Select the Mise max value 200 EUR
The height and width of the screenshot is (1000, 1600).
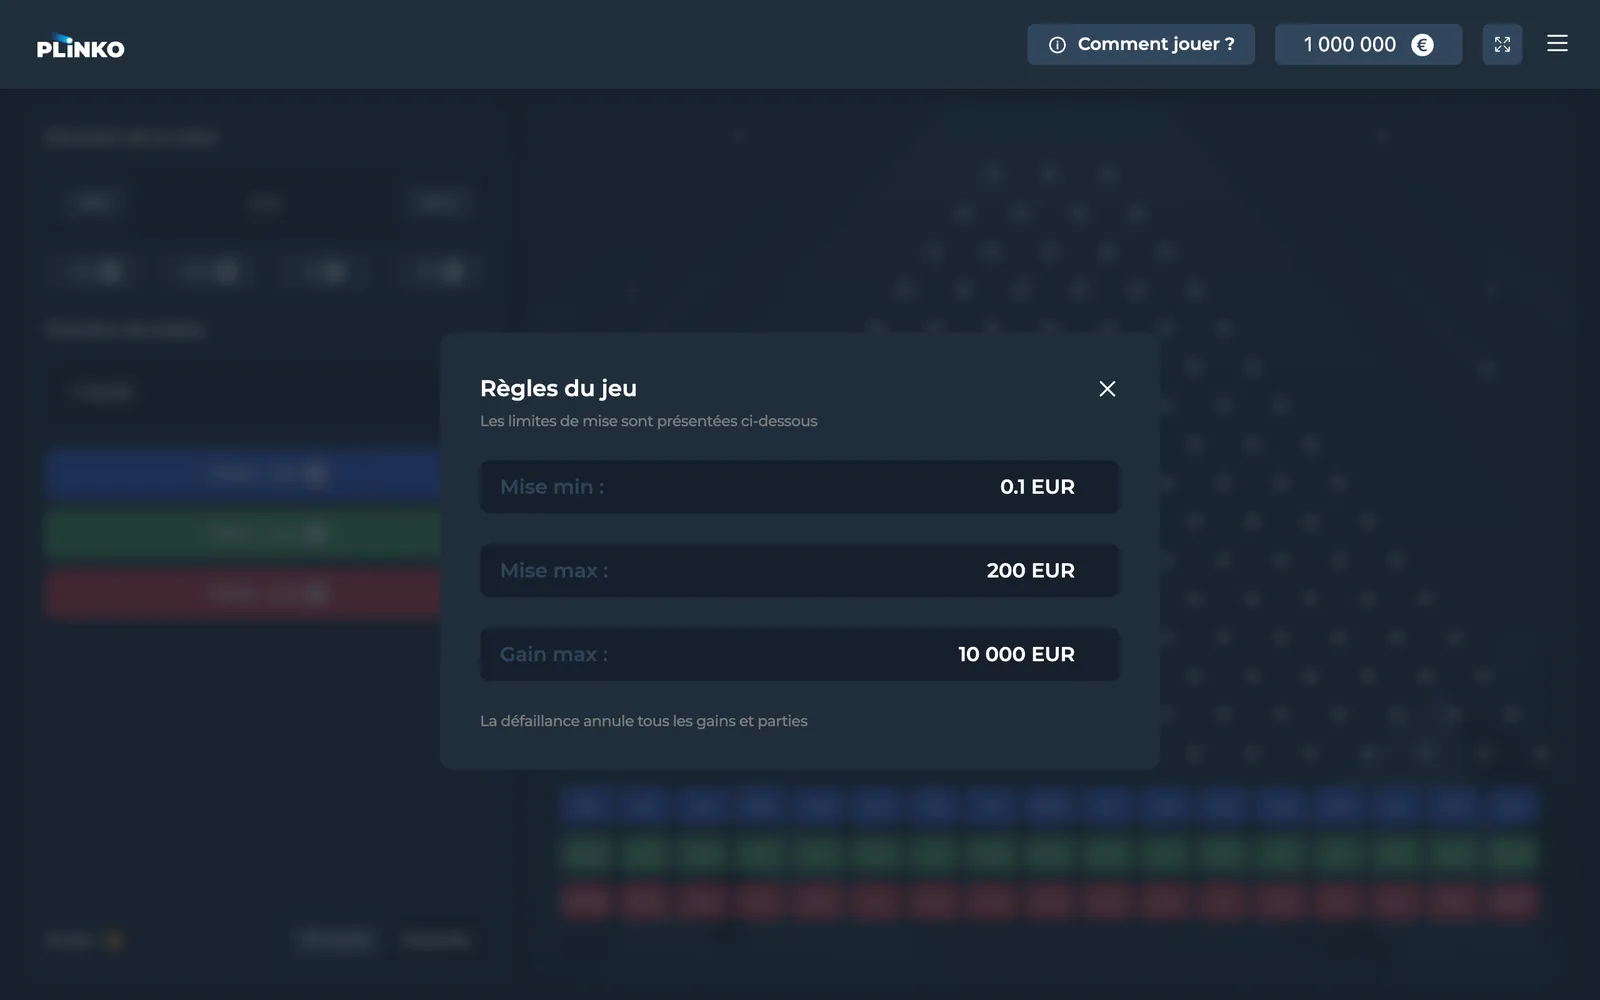[1030, 571]
